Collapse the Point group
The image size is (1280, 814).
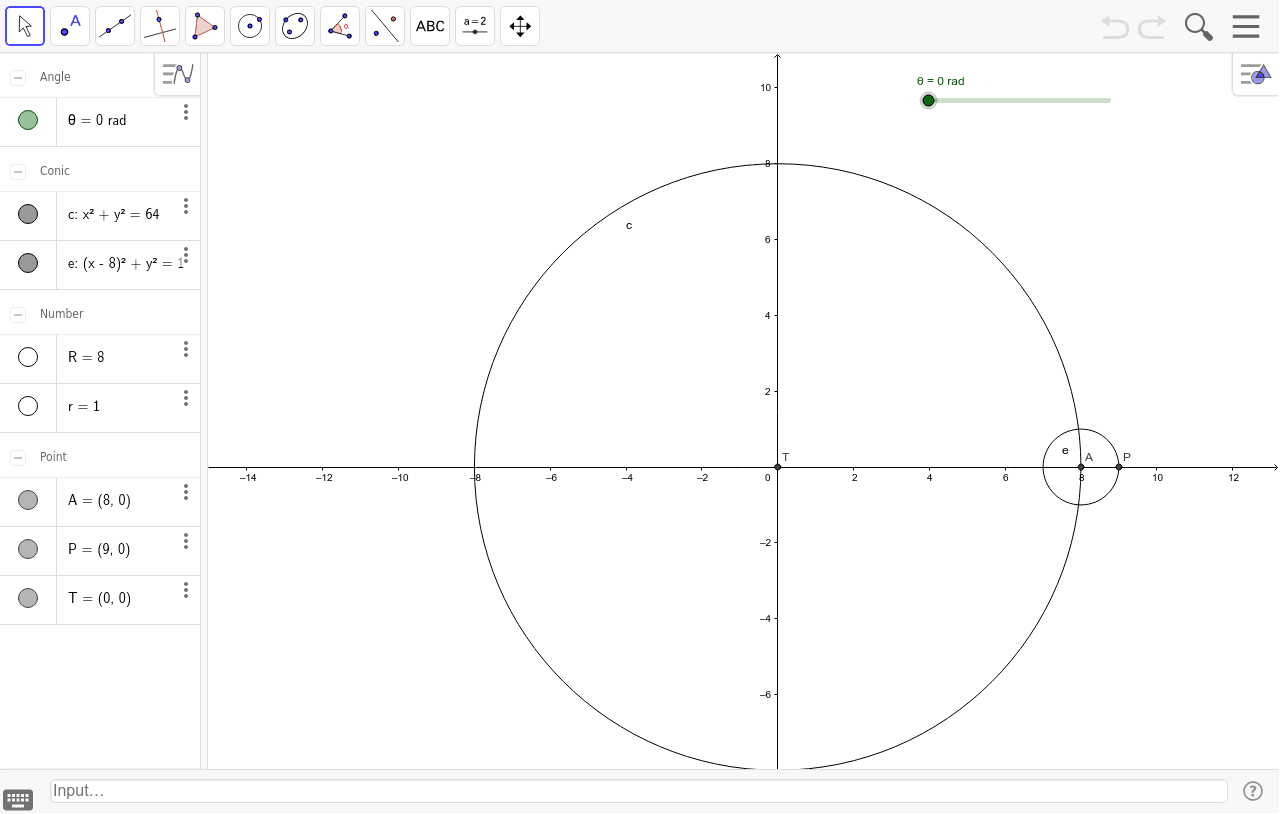click(x=18, y=457)
